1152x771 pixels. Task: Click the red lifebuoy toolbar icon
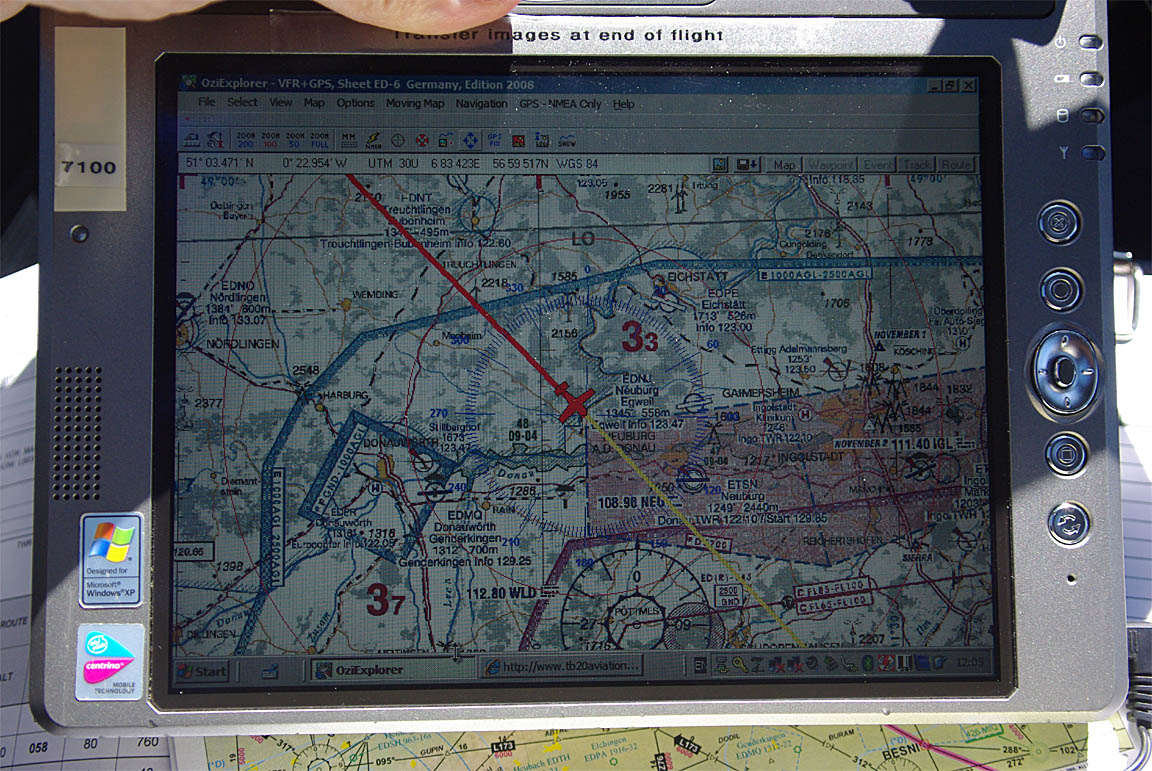point(422,140)
